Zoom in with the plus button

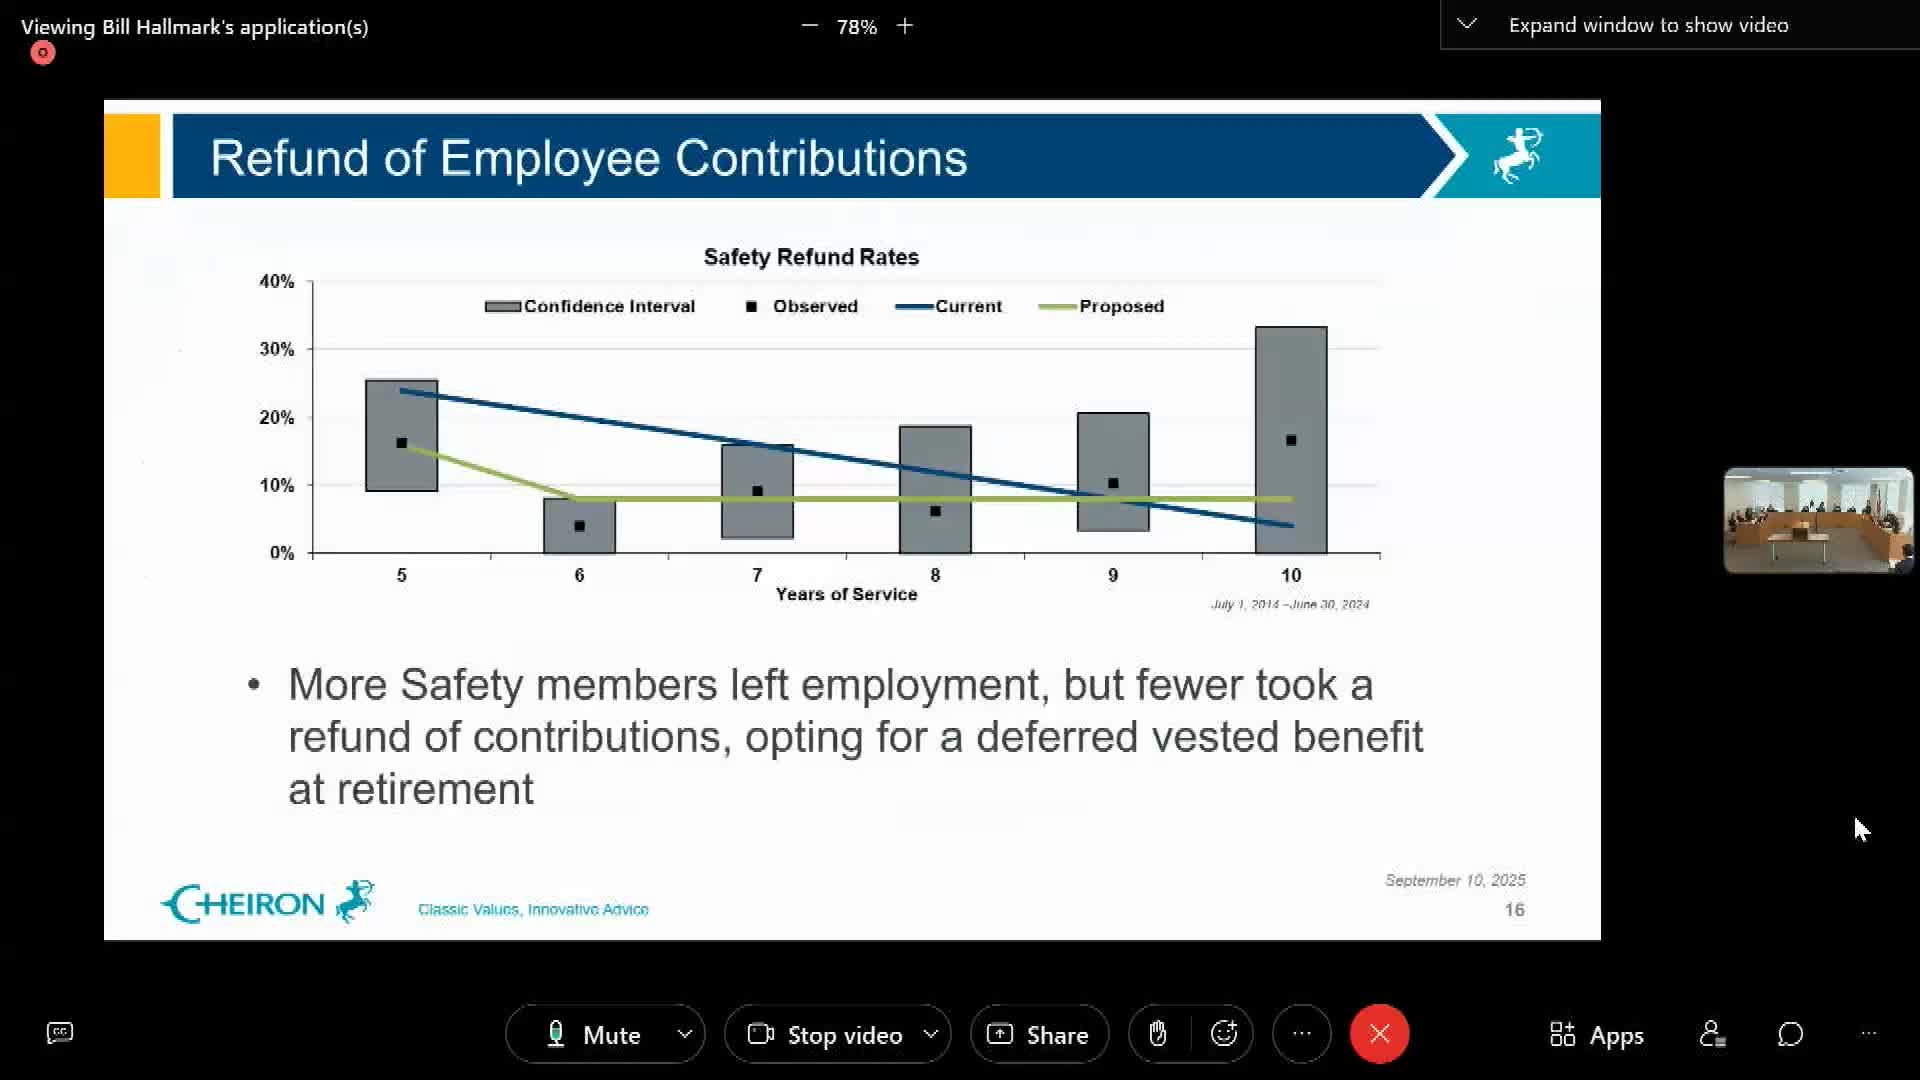(905, 26)
